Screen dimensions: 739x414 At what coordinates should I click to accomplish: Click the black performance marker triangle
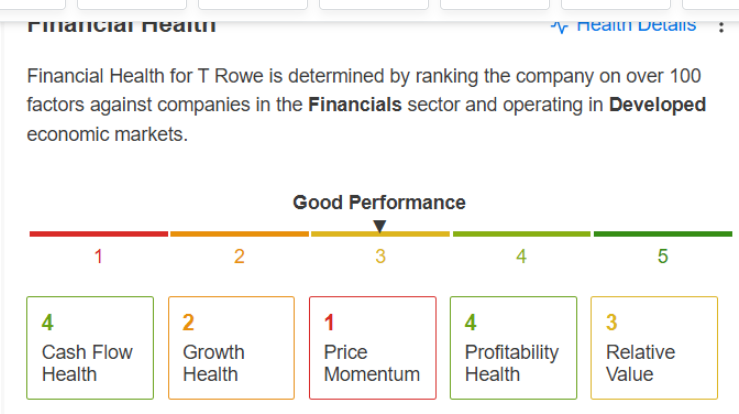[x=379, y=226]
